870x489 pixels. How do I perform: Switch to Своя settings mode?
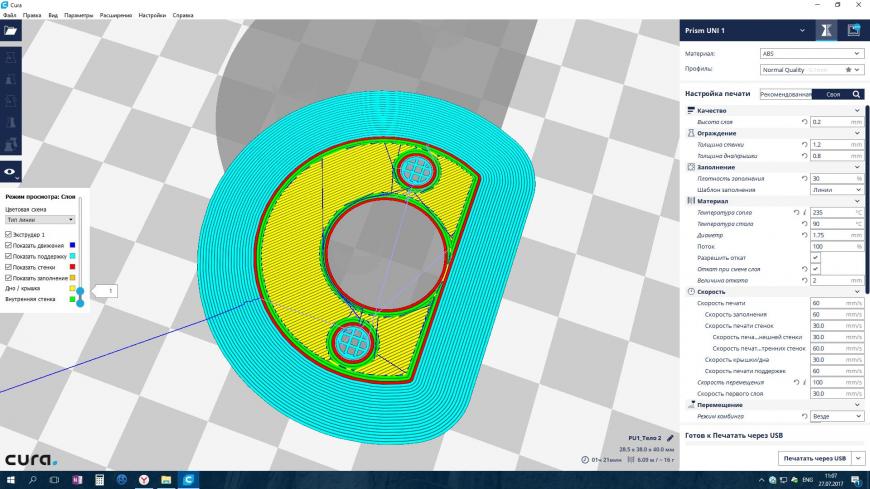pos(832,94)
